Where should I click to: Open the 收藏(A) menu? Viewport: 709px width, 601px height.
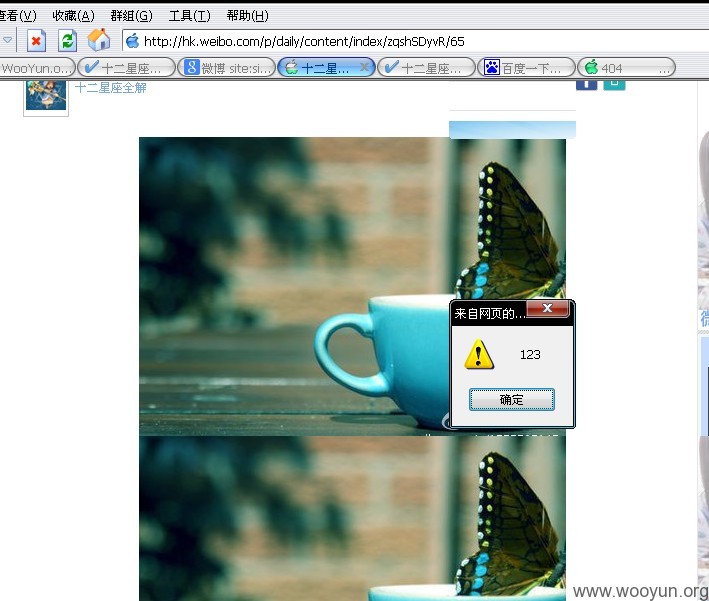[x=73, y=16]
